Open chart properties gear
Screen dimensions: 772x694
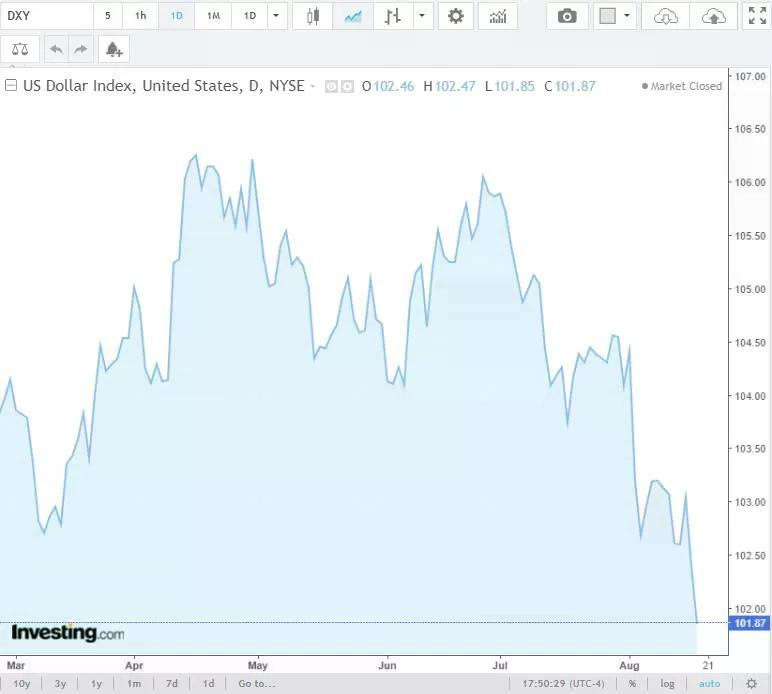[456, 16]
